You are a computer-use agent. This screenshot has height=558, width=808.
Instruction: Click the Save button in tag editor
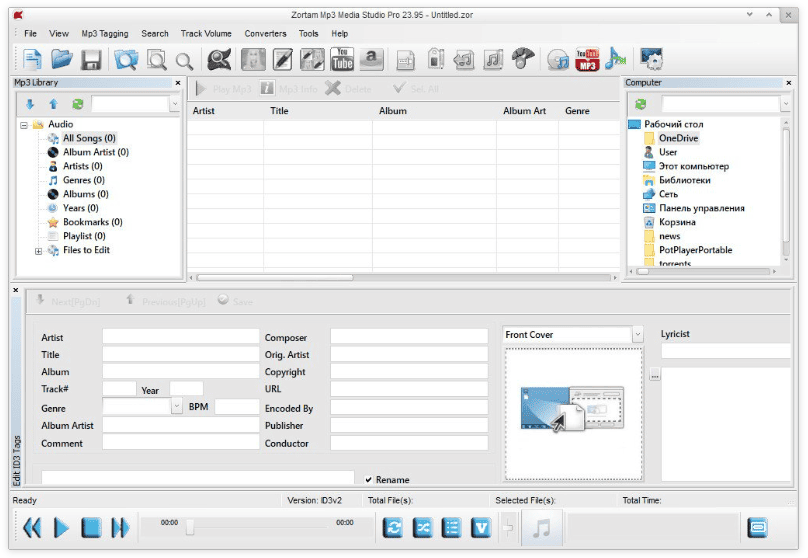(235, 301)
